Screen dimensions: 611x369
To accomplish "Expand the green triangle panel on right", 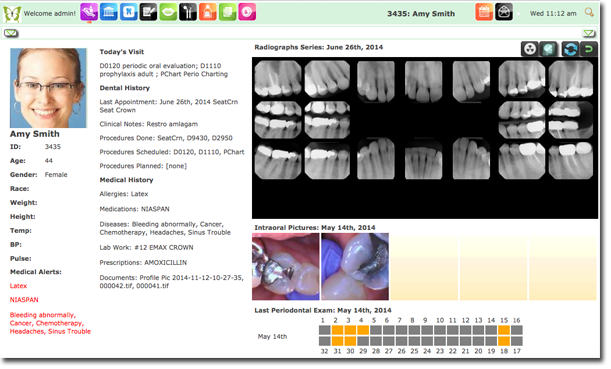I will 589,34.
